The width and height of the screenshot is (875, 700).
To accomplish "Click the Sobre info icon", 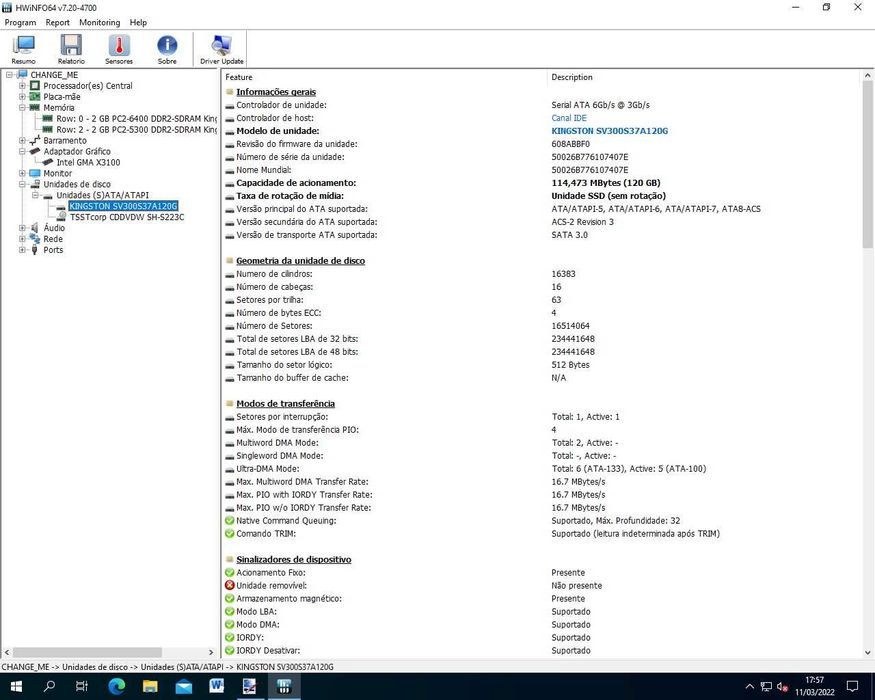I will 167,49.
